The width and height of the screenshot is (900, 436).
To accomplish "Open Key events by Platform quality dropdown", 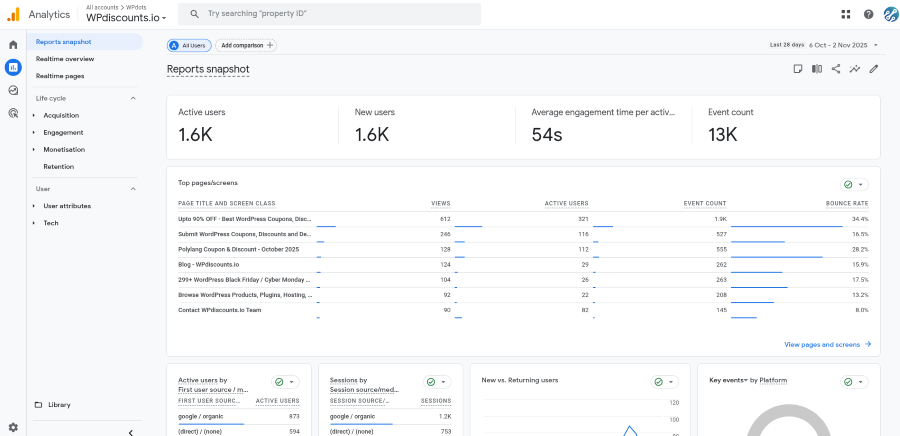I will 854,382.
